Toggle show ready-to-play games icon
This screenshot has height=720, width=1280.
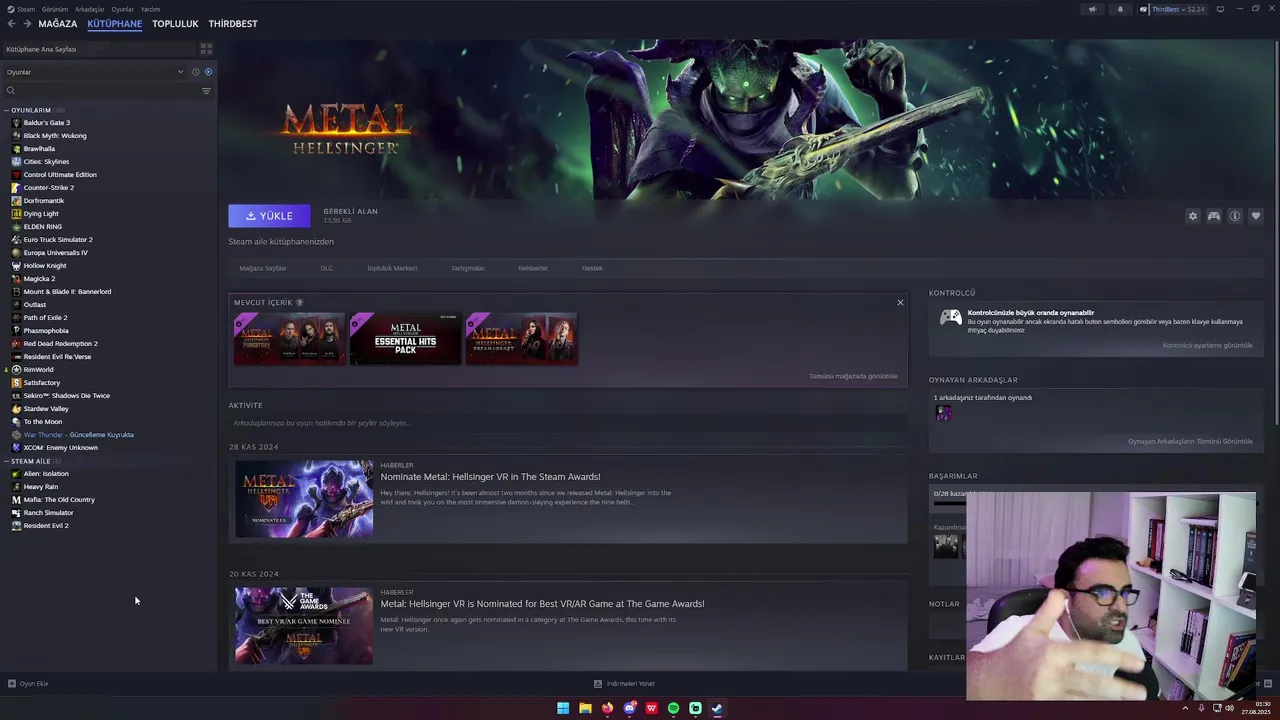coord(208,72)
